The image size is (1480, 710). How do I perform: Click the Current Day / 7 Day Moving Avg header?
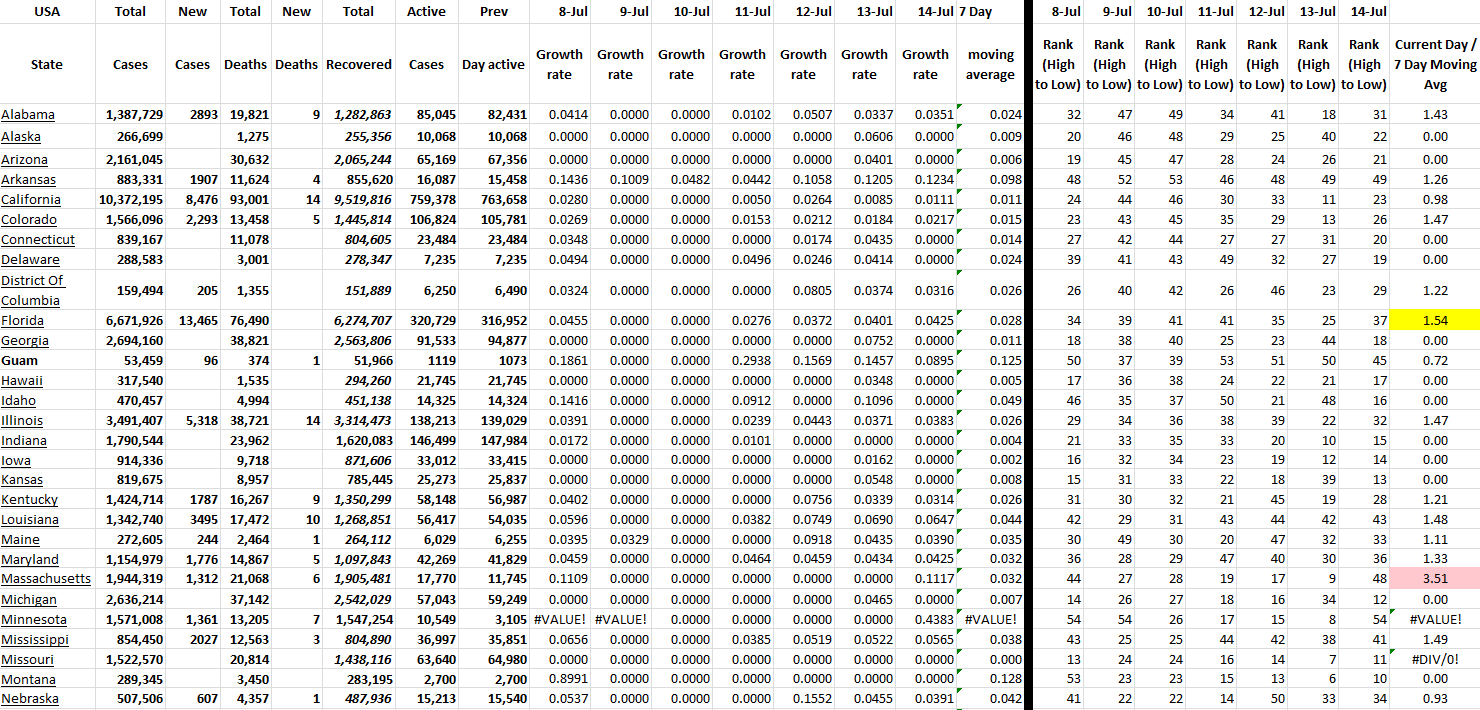pos(1434,64)
